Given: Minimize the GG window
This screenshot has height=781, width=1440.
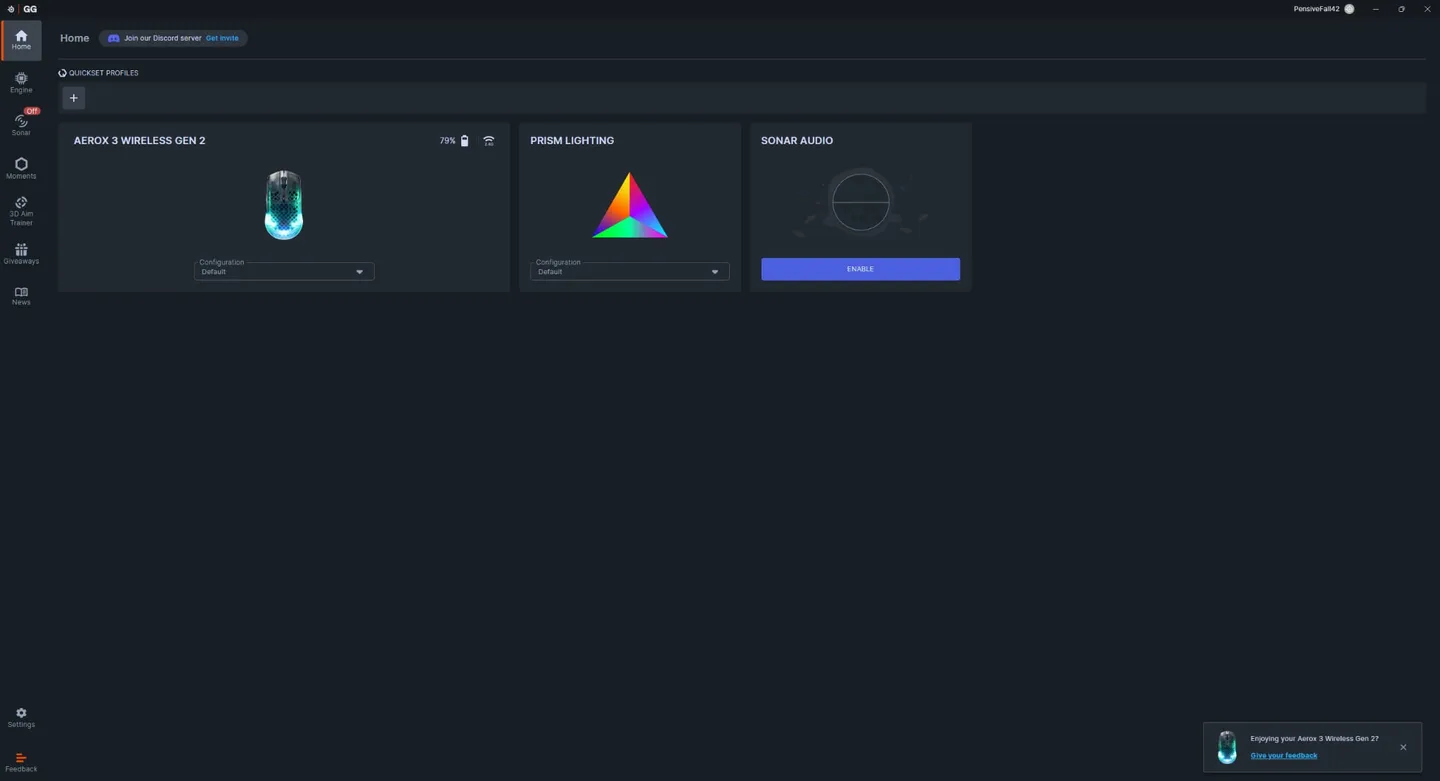Looking at the screenshot, I should pyautogui.click(x=1376, y=9).
